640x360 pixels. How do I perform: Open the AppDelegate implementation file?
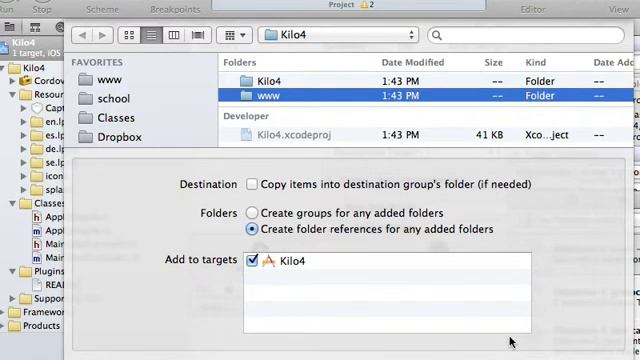48,231
